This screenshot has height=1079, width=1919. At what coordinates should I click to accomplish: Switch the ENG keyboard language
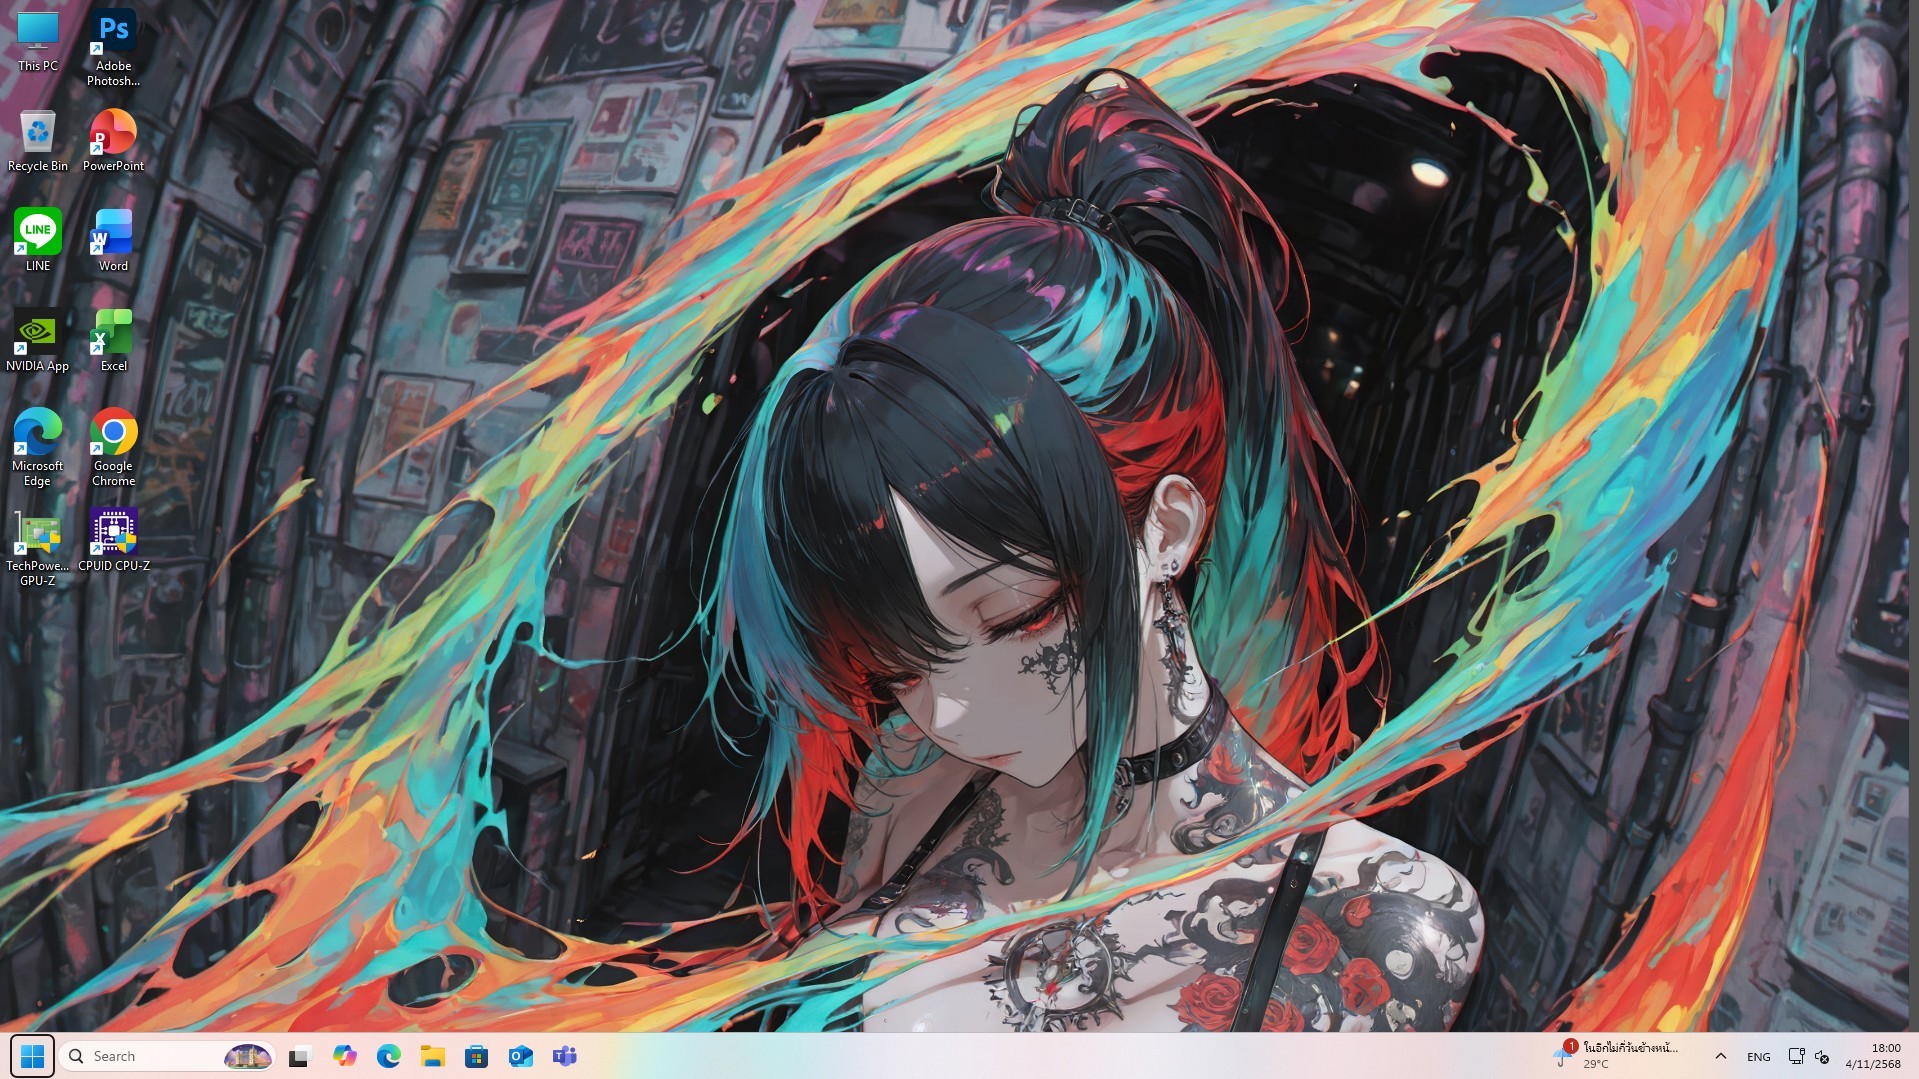(1758, 1056)
